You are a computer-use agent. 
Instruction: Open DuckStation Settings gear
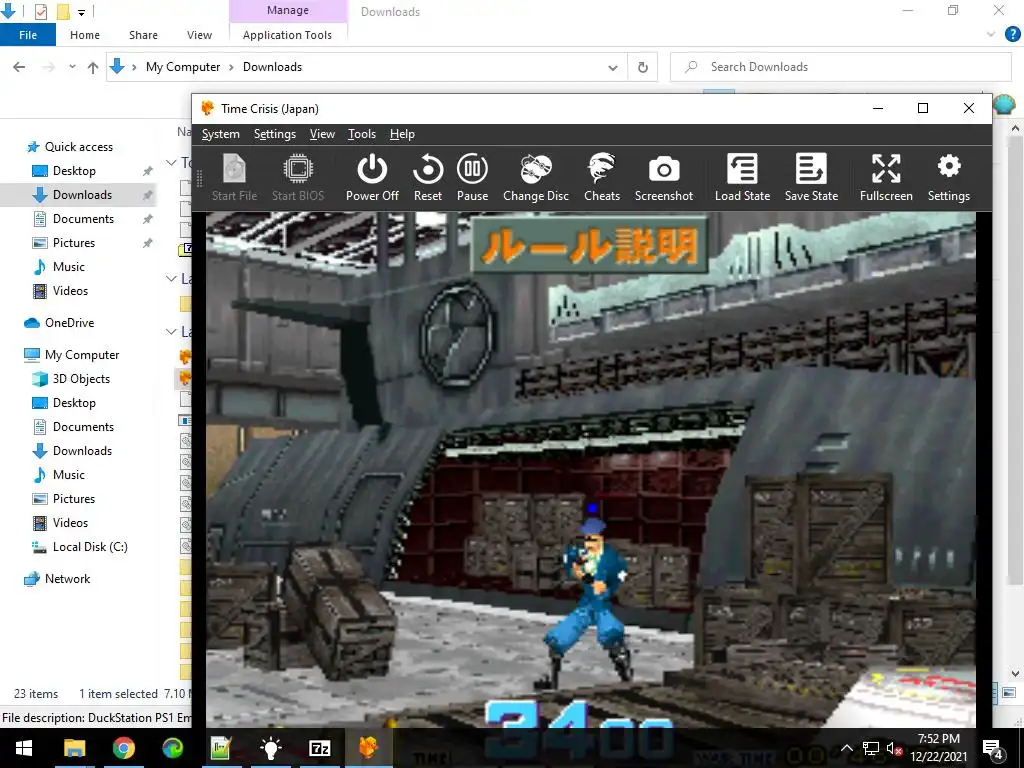[x=948, y=177]
